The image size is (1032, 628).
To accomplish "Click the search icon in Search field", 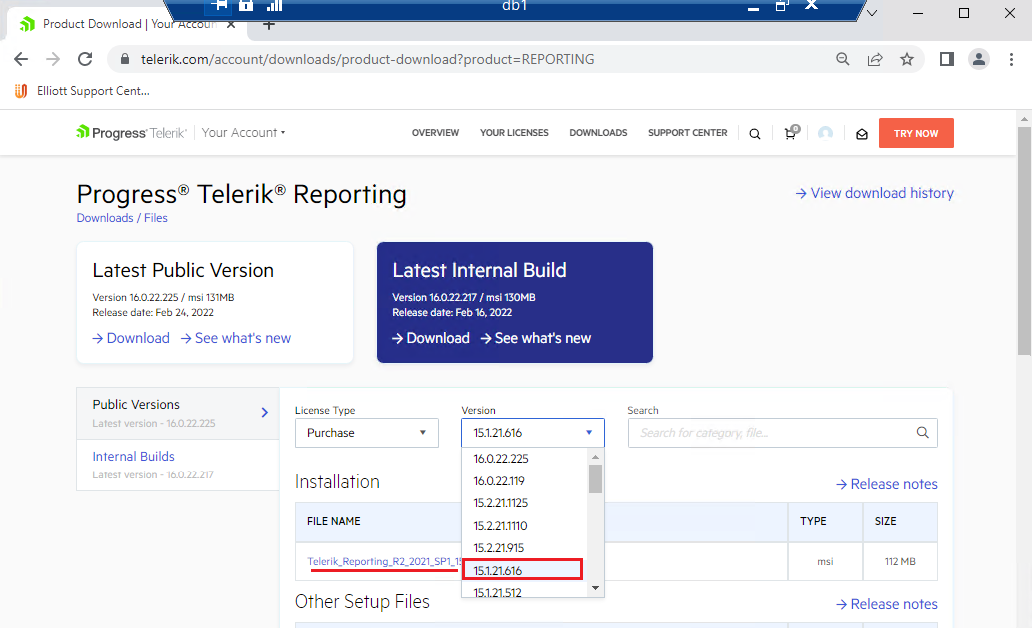I will point(923,432).
